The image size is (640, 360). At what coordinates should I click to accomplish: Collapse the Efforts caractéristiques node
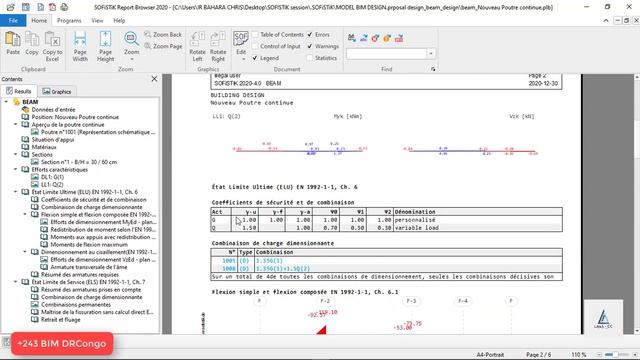point(16,169)
